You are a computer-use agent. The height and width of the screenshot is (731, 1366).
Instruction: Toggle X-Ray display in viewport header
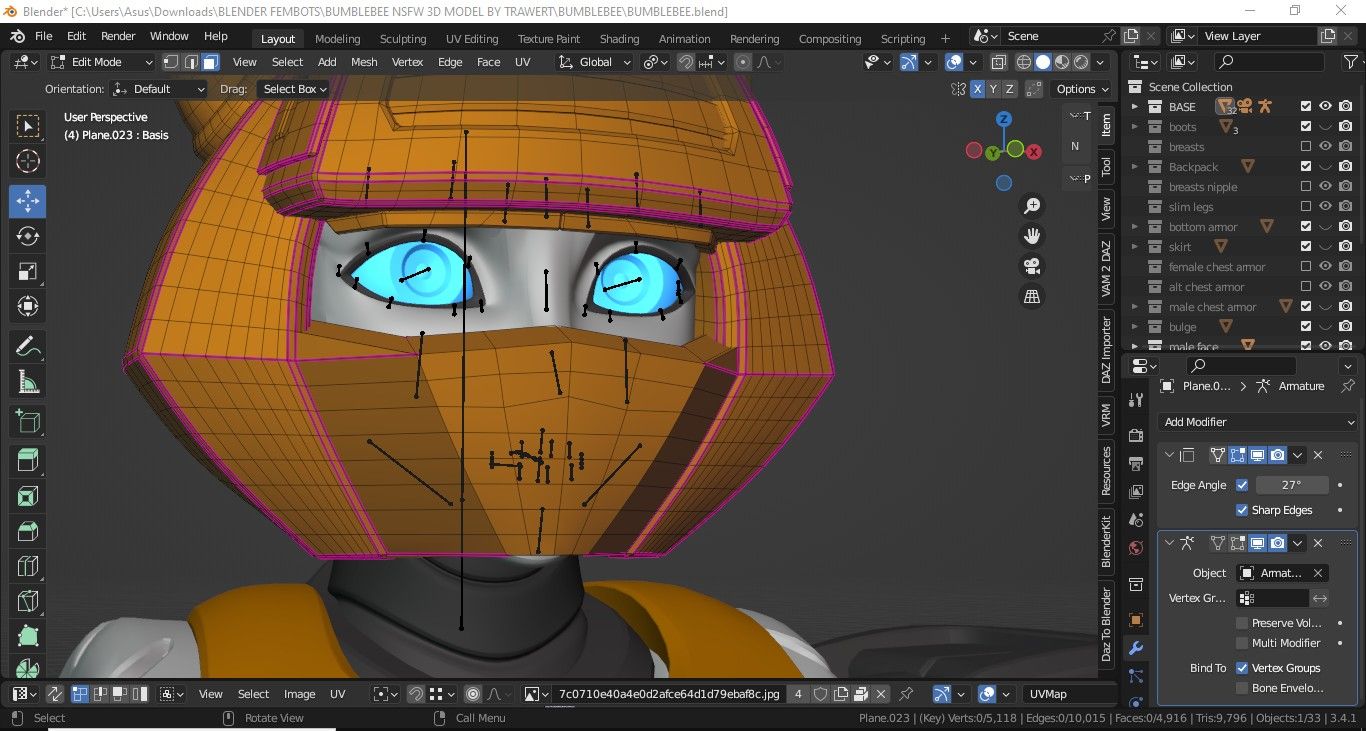pos(998,62)
